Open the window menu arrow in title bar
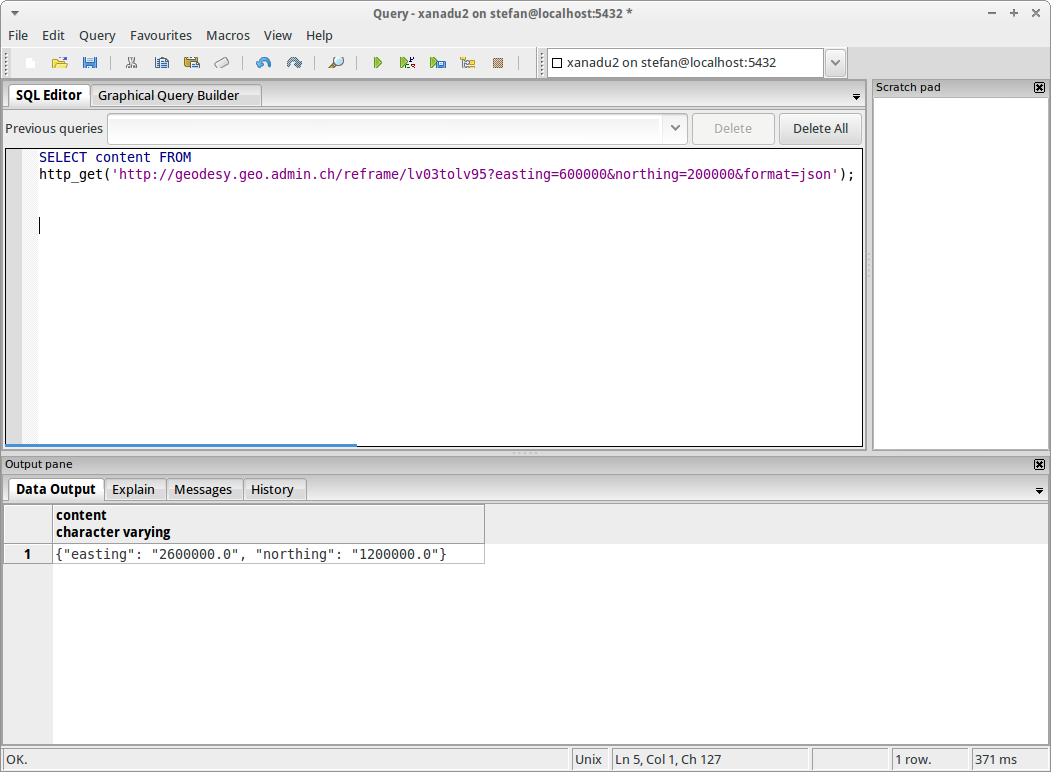Screen dimensions: 1051x772 point(15,13)
